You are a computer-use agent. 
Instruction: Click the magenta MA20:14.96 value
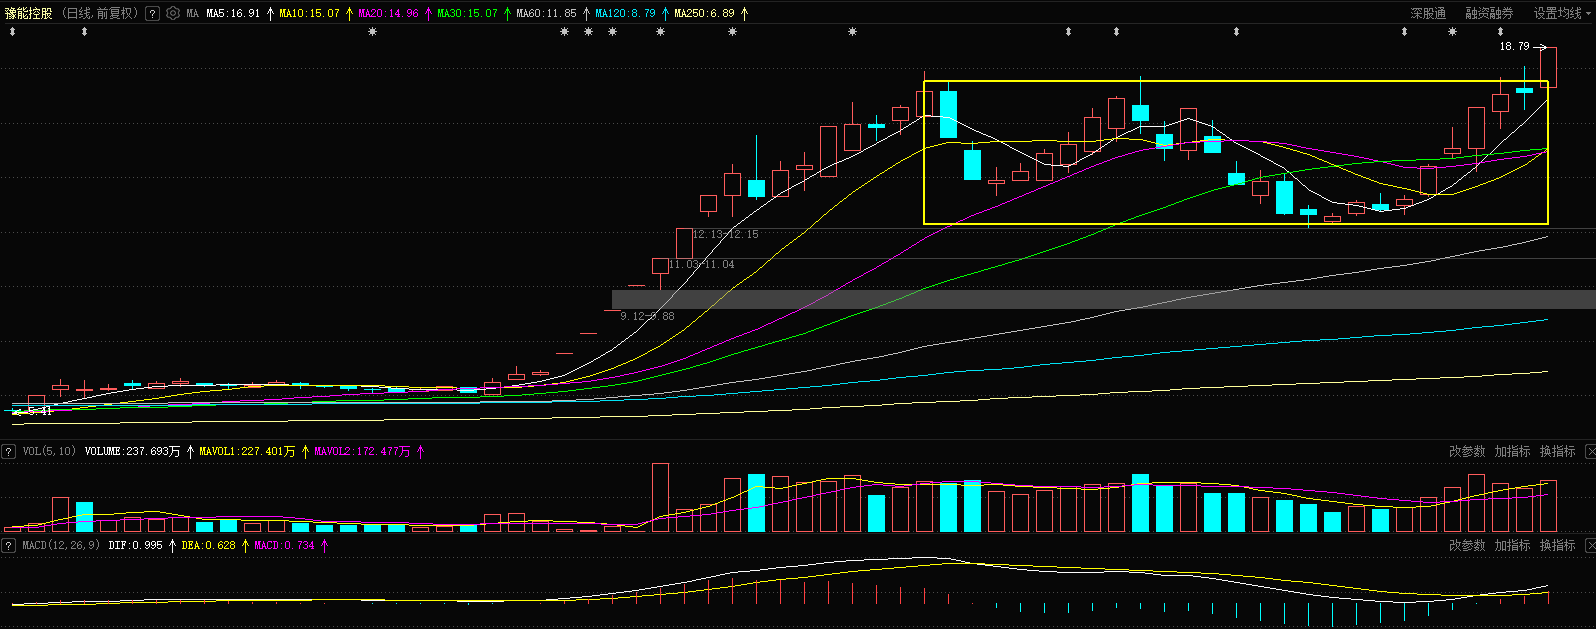point(388,13)
